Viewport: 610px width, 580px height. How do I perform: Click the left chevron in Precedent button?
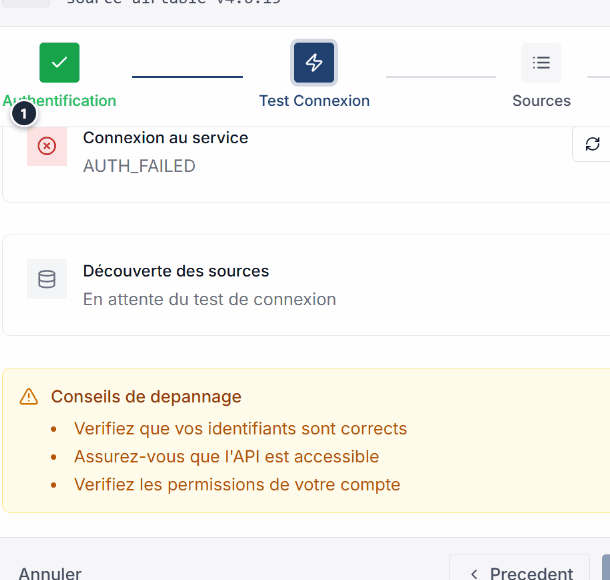(x=474, y=573)
